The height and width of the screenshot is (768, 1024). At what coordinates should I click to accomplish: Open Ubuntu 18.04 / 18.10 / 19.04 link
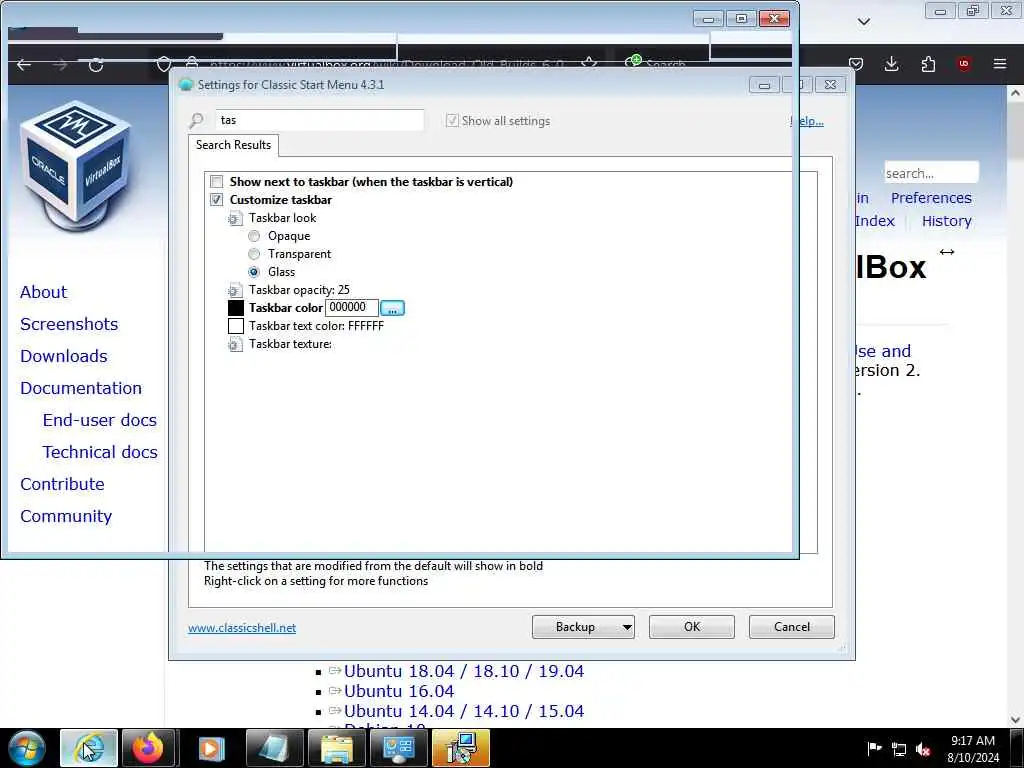click(x=464, y=671)
